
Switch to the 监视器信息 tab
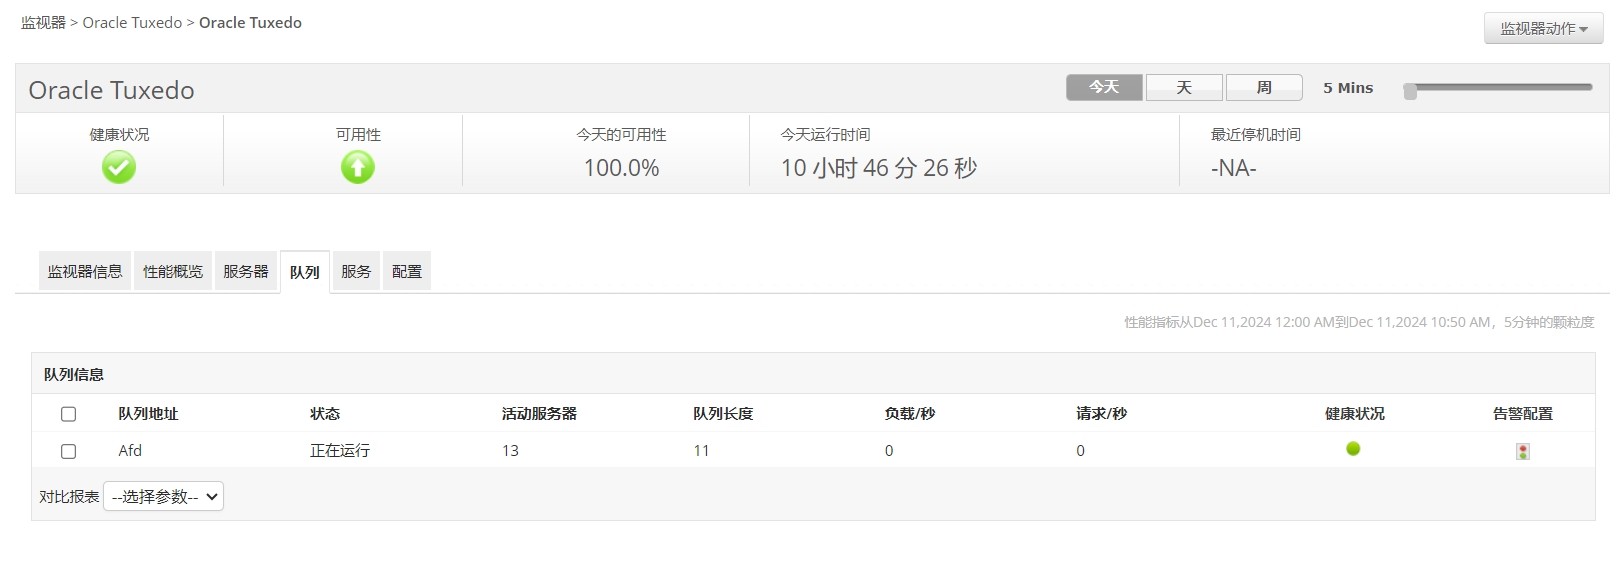[85, 271]
